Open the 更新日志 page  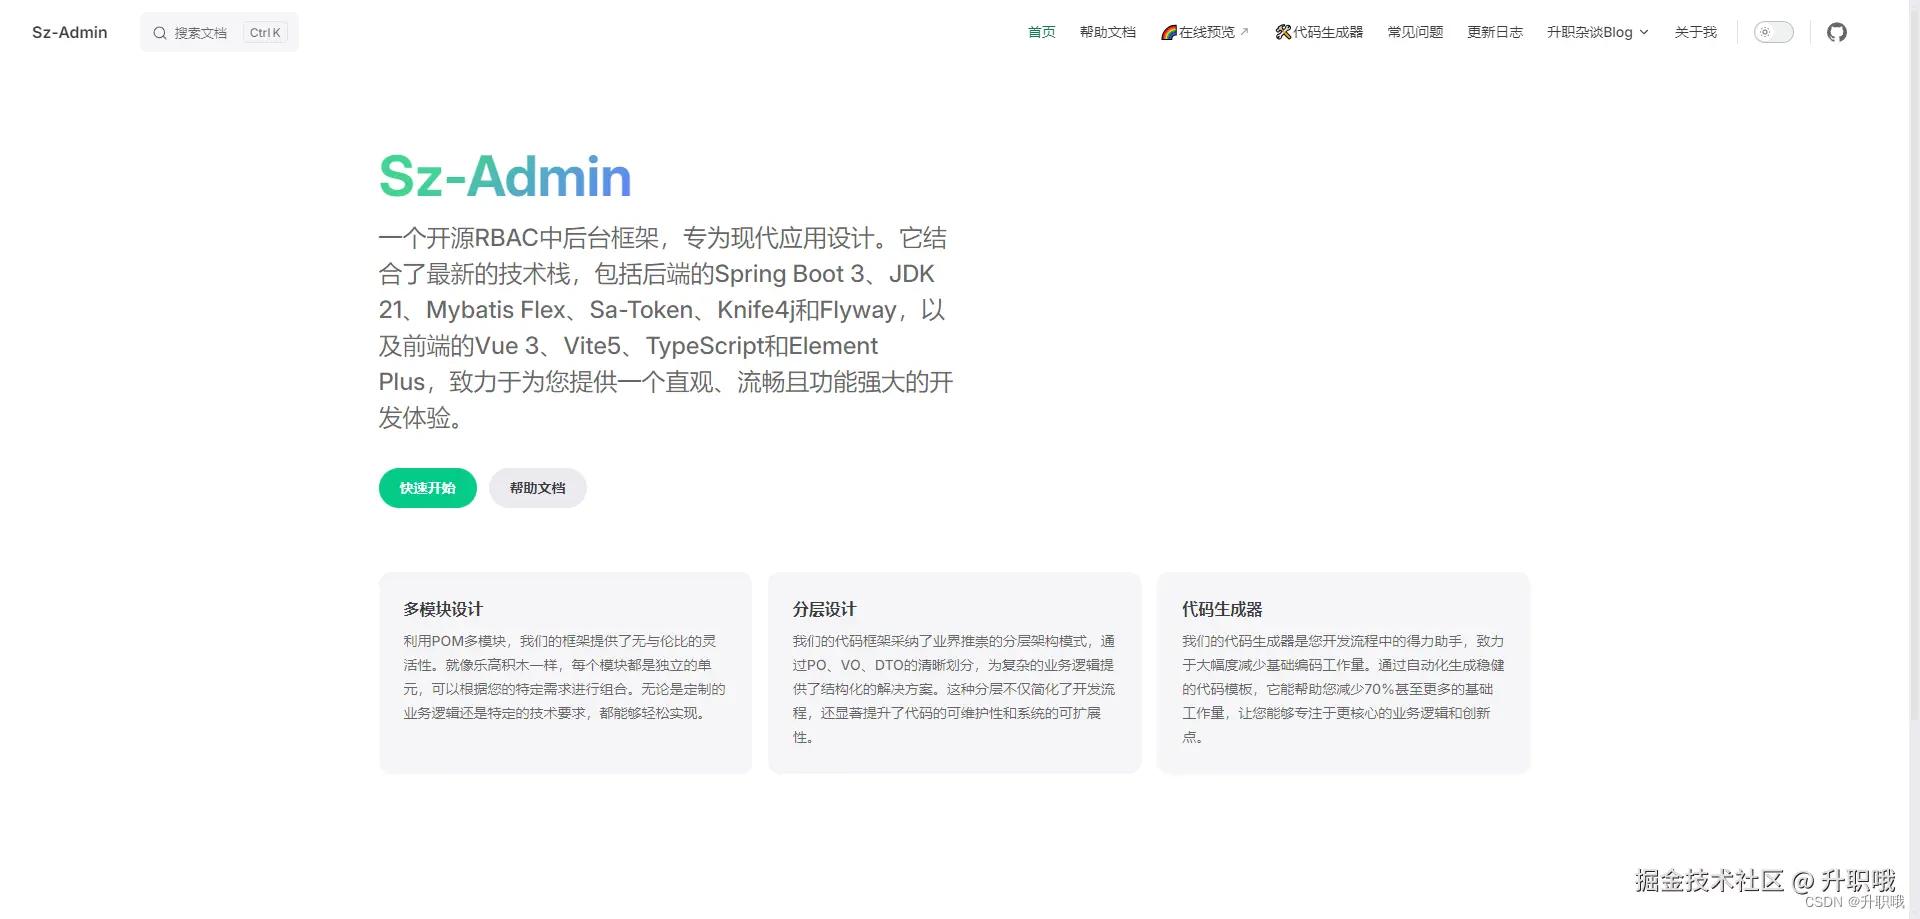(1495, 32)
